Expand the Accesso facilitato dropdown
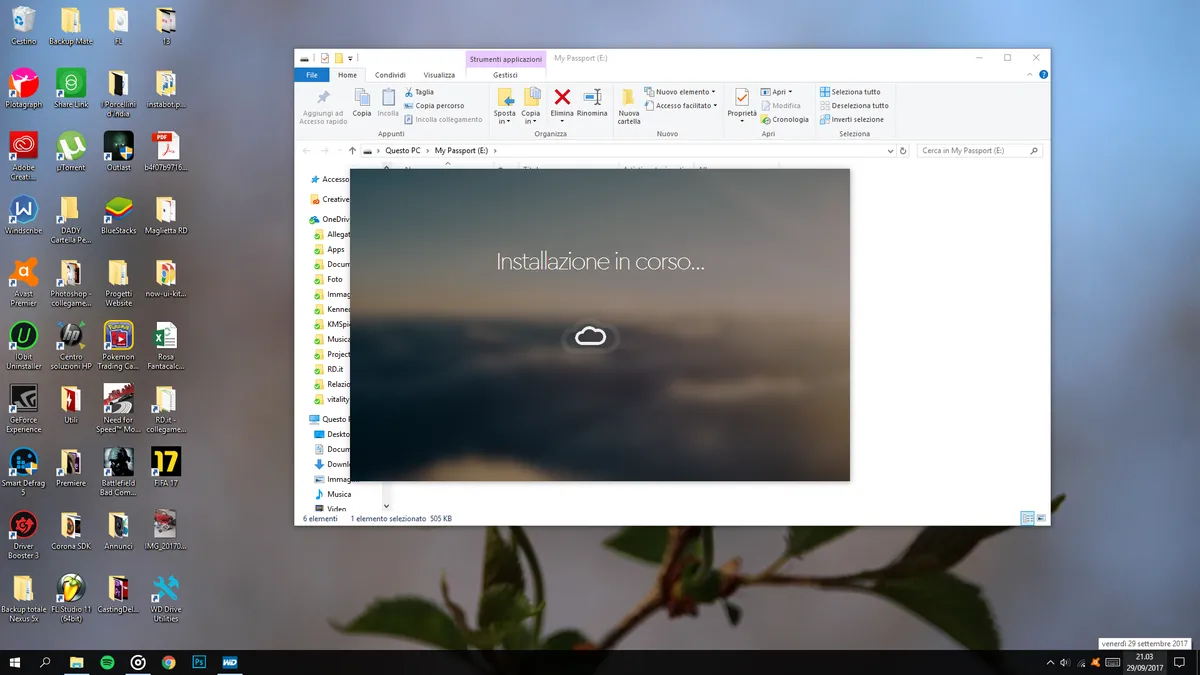 [x=681, y=106]
